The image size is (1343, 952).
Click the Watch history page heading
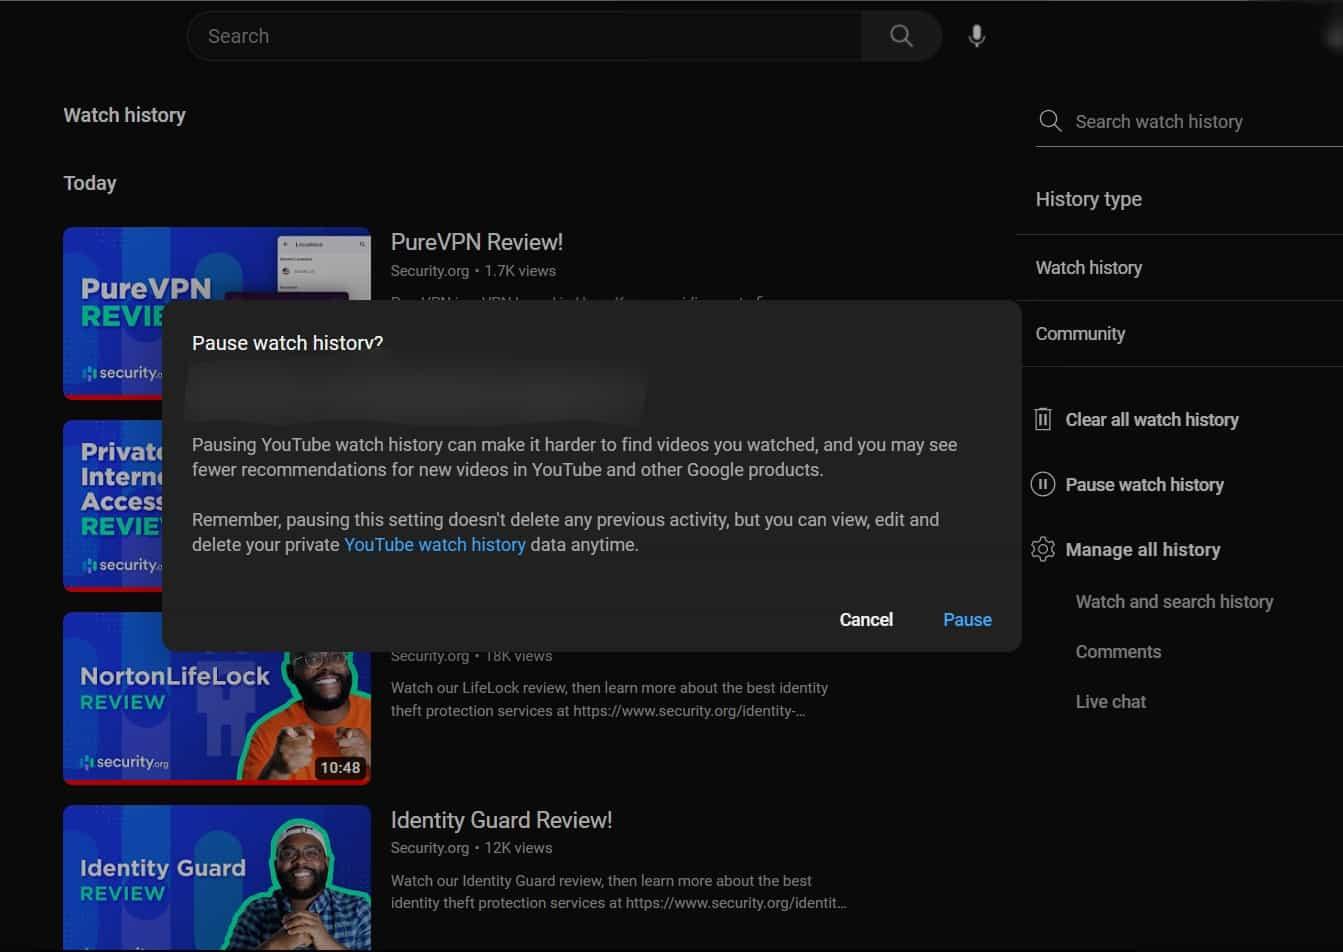pyautogui.click(x=125, y=115)
